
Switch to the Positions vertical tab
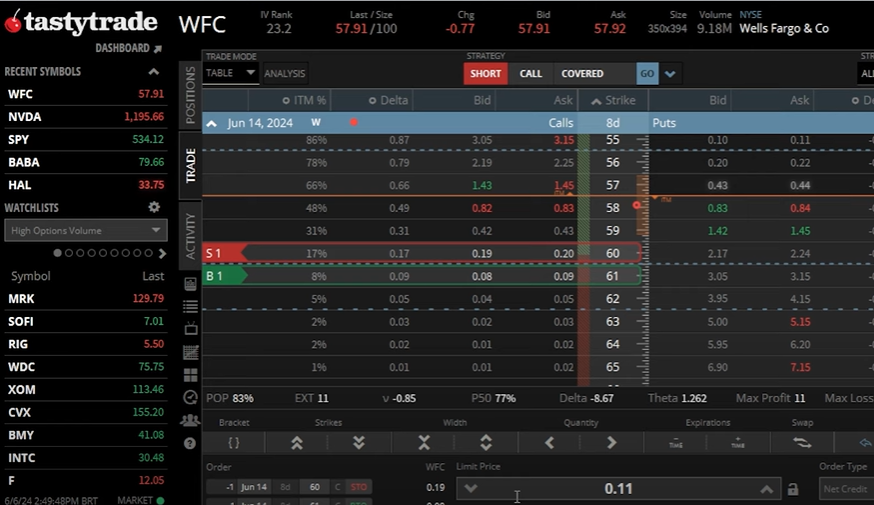(x=190, y=96)
